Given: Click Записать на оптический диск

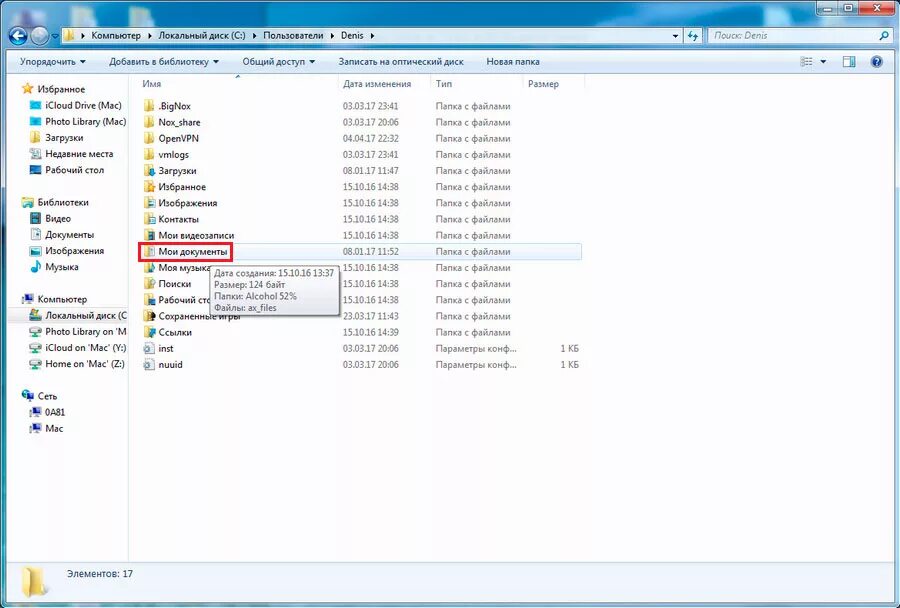Looking at the screenshot, I should [x=401, y=61].
